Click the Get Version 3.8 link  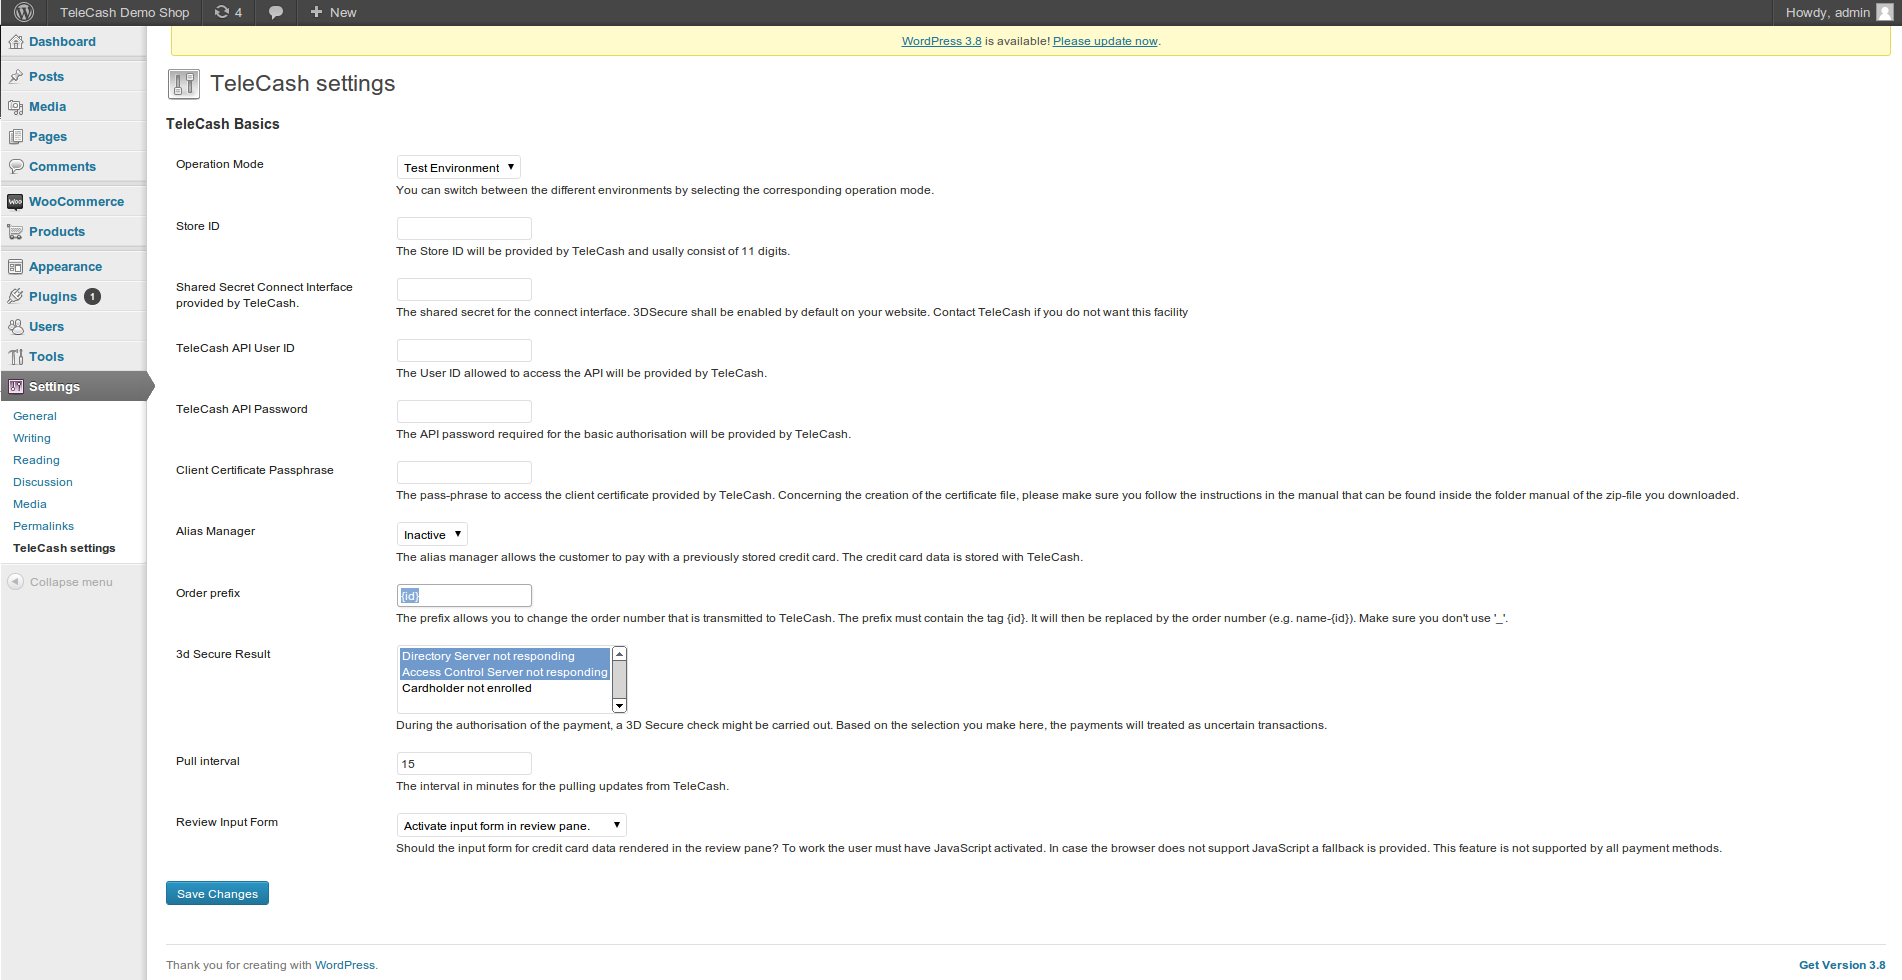[x=1842, y=965]
